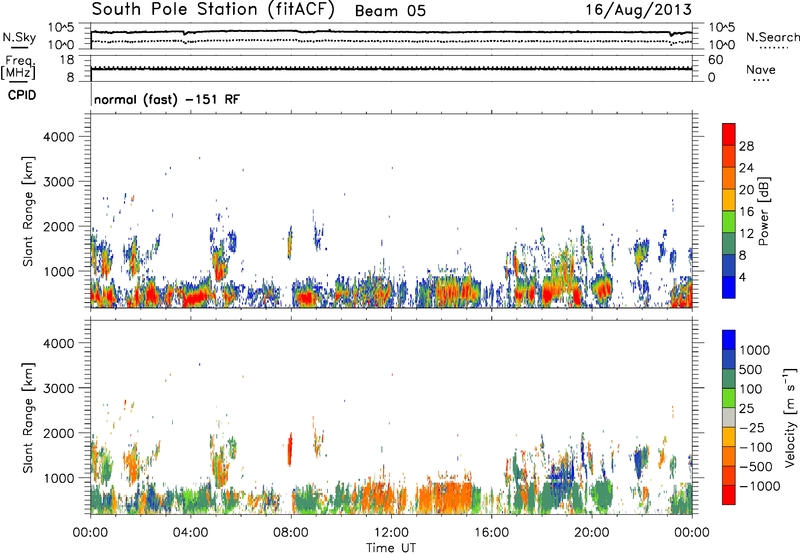Click the '08:00' time axis tick
800x554 pixels.
coord(291,533)
